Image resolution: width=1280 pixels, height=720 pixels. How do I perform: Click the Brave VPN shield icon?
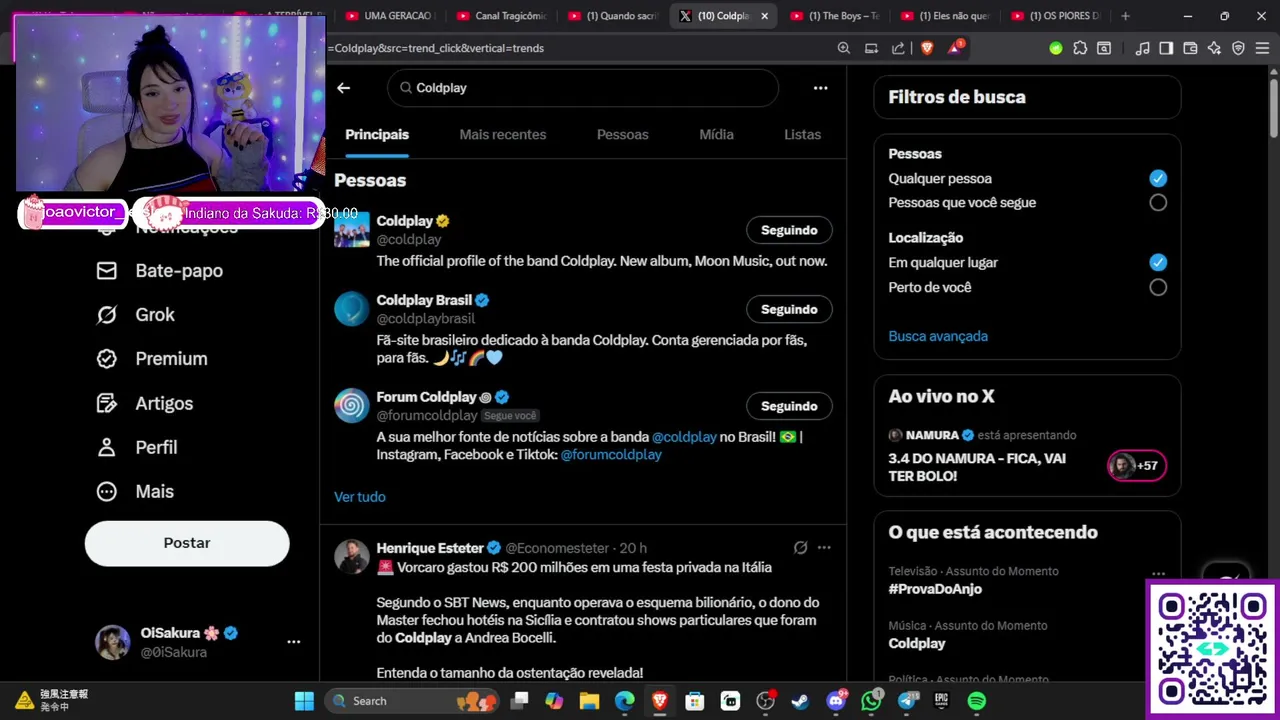point(1238,48)
